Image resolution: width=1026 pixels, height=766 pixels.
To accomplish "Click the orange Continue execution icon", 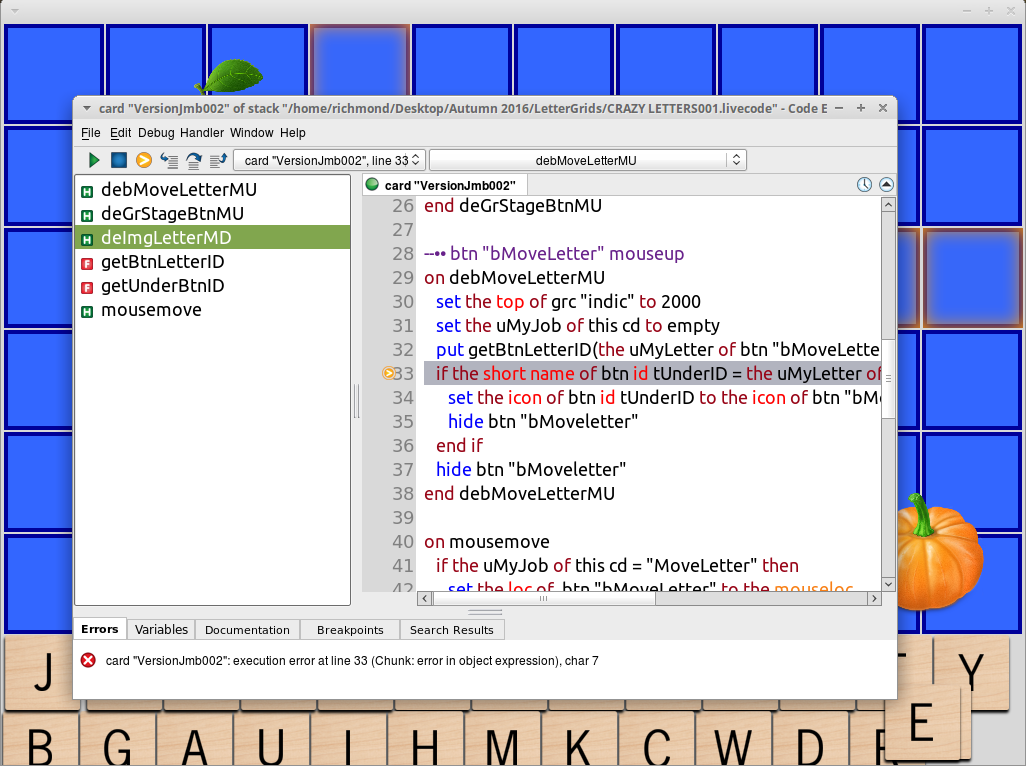I will point(144,160).
